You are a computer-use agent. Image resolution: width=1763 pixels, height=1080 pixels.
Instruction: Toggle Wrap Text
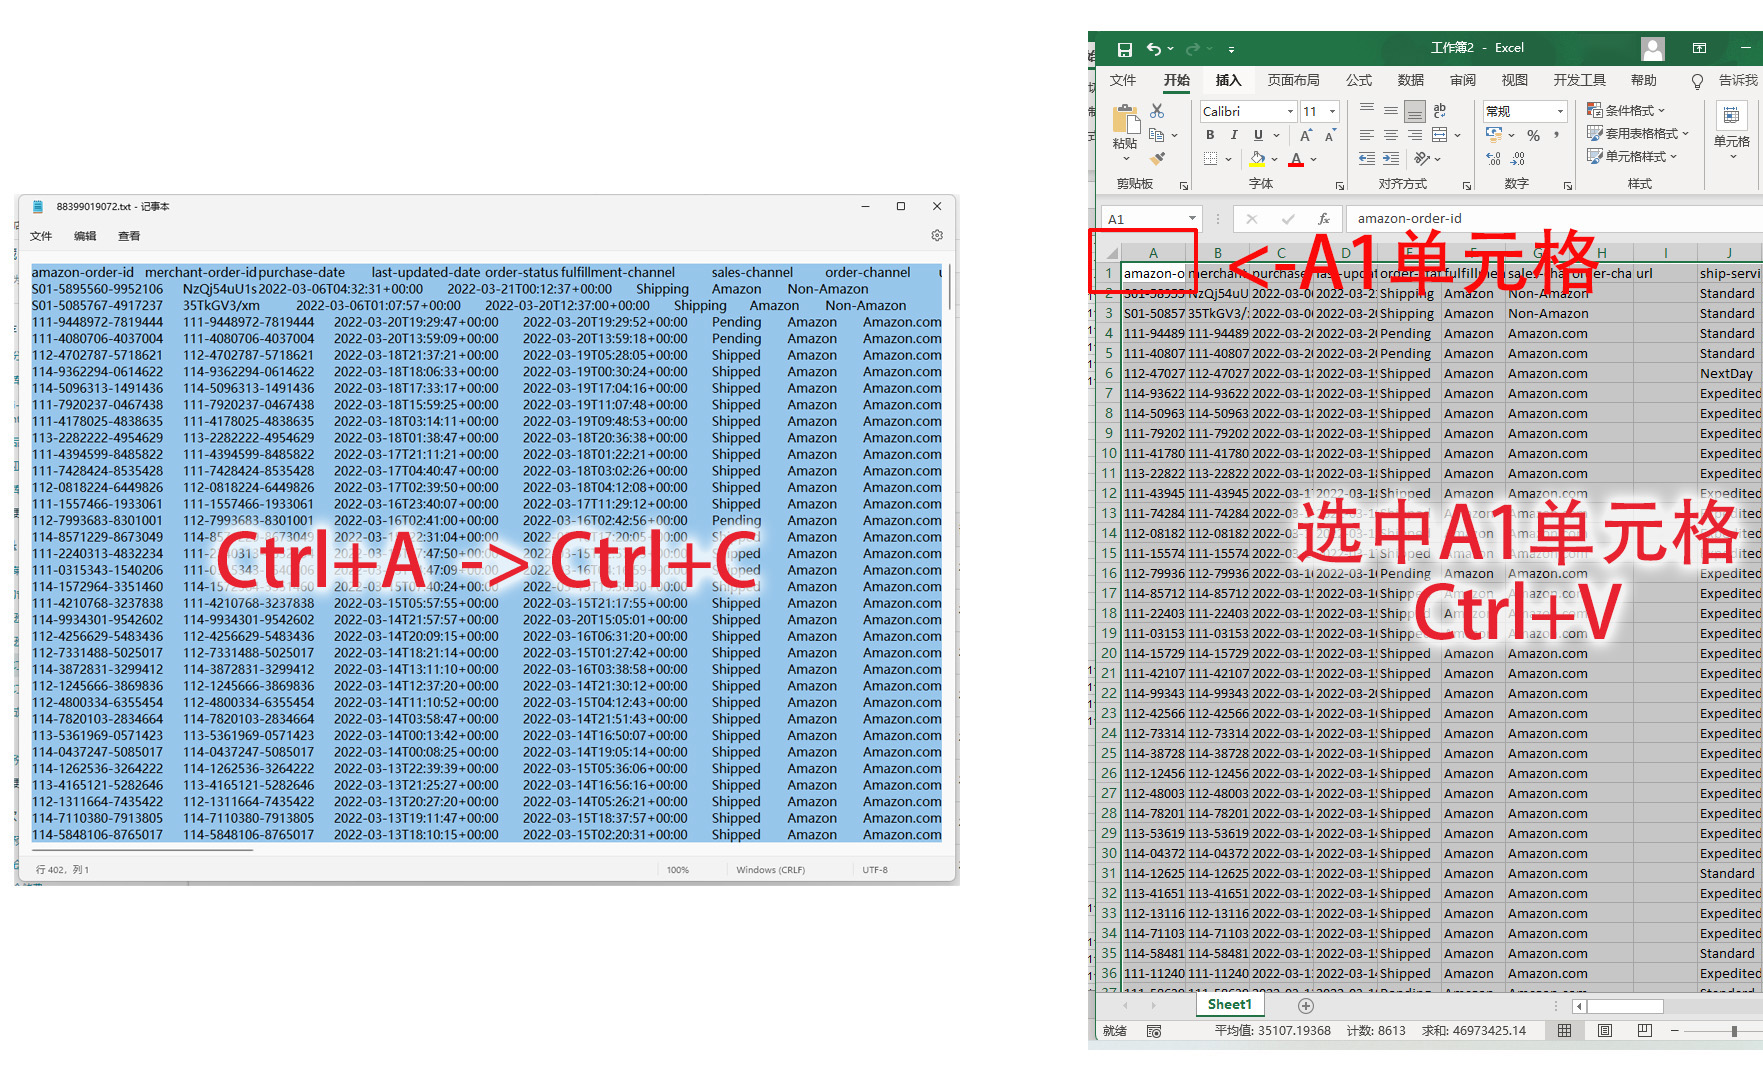point(1440,111)
